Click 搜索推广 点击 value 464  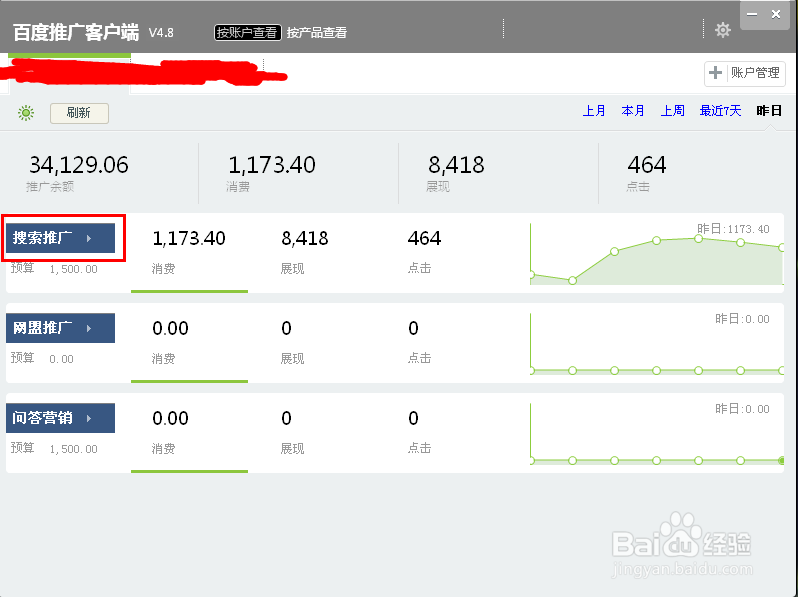[424, 238]
